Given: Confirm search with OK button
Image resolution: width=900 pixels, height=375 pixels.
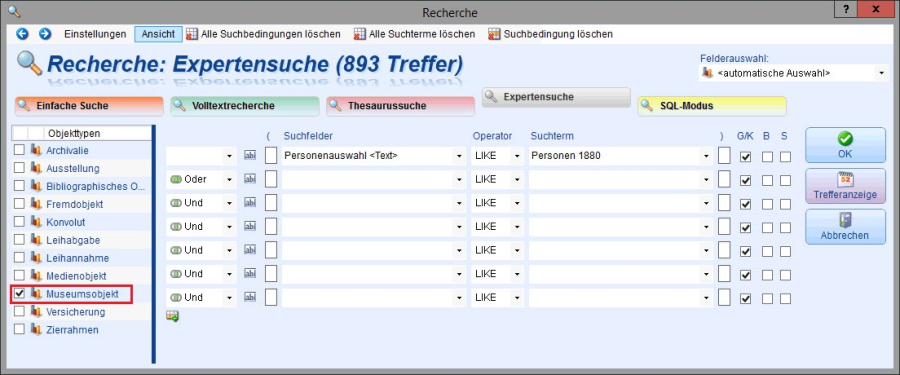Looking at the screenshot, I should pos(845,145).
